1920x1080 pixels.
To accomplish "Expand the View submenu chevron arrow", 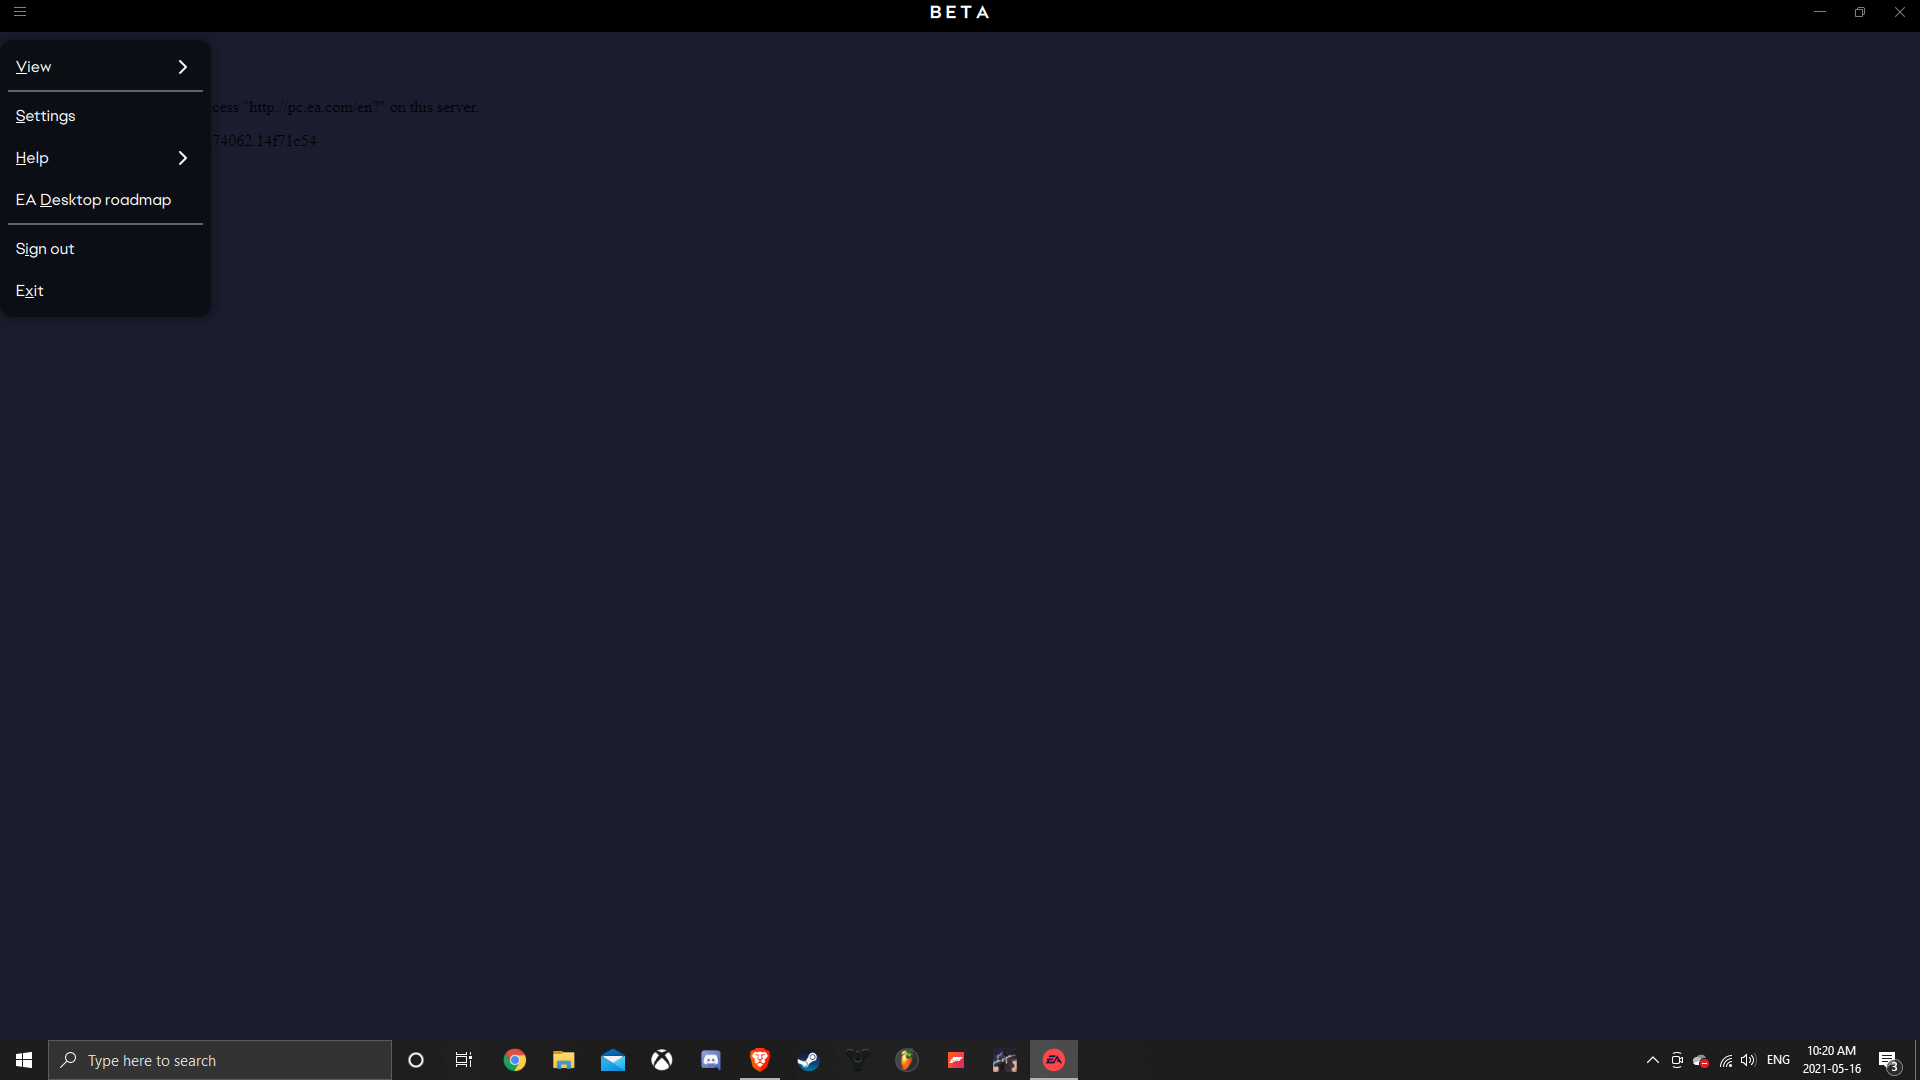I will click(183, 67).
